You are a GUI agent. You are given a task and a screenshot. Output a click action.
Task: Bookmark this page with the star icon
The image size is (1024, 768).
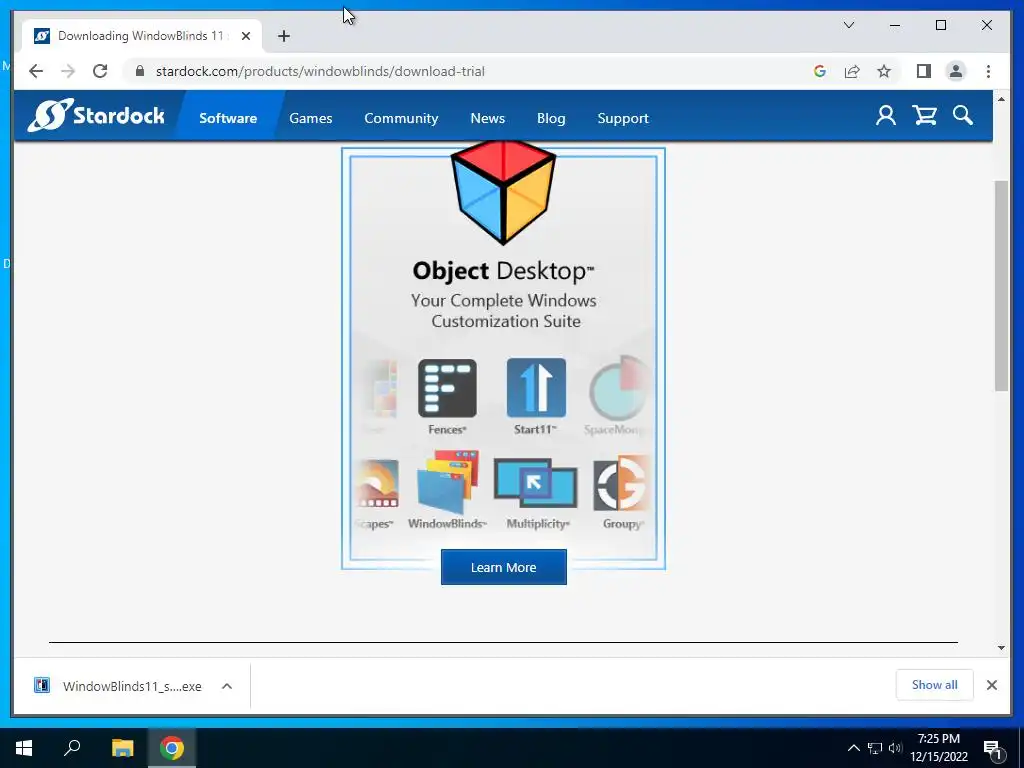pyautogui.click(x=884, y=71)
